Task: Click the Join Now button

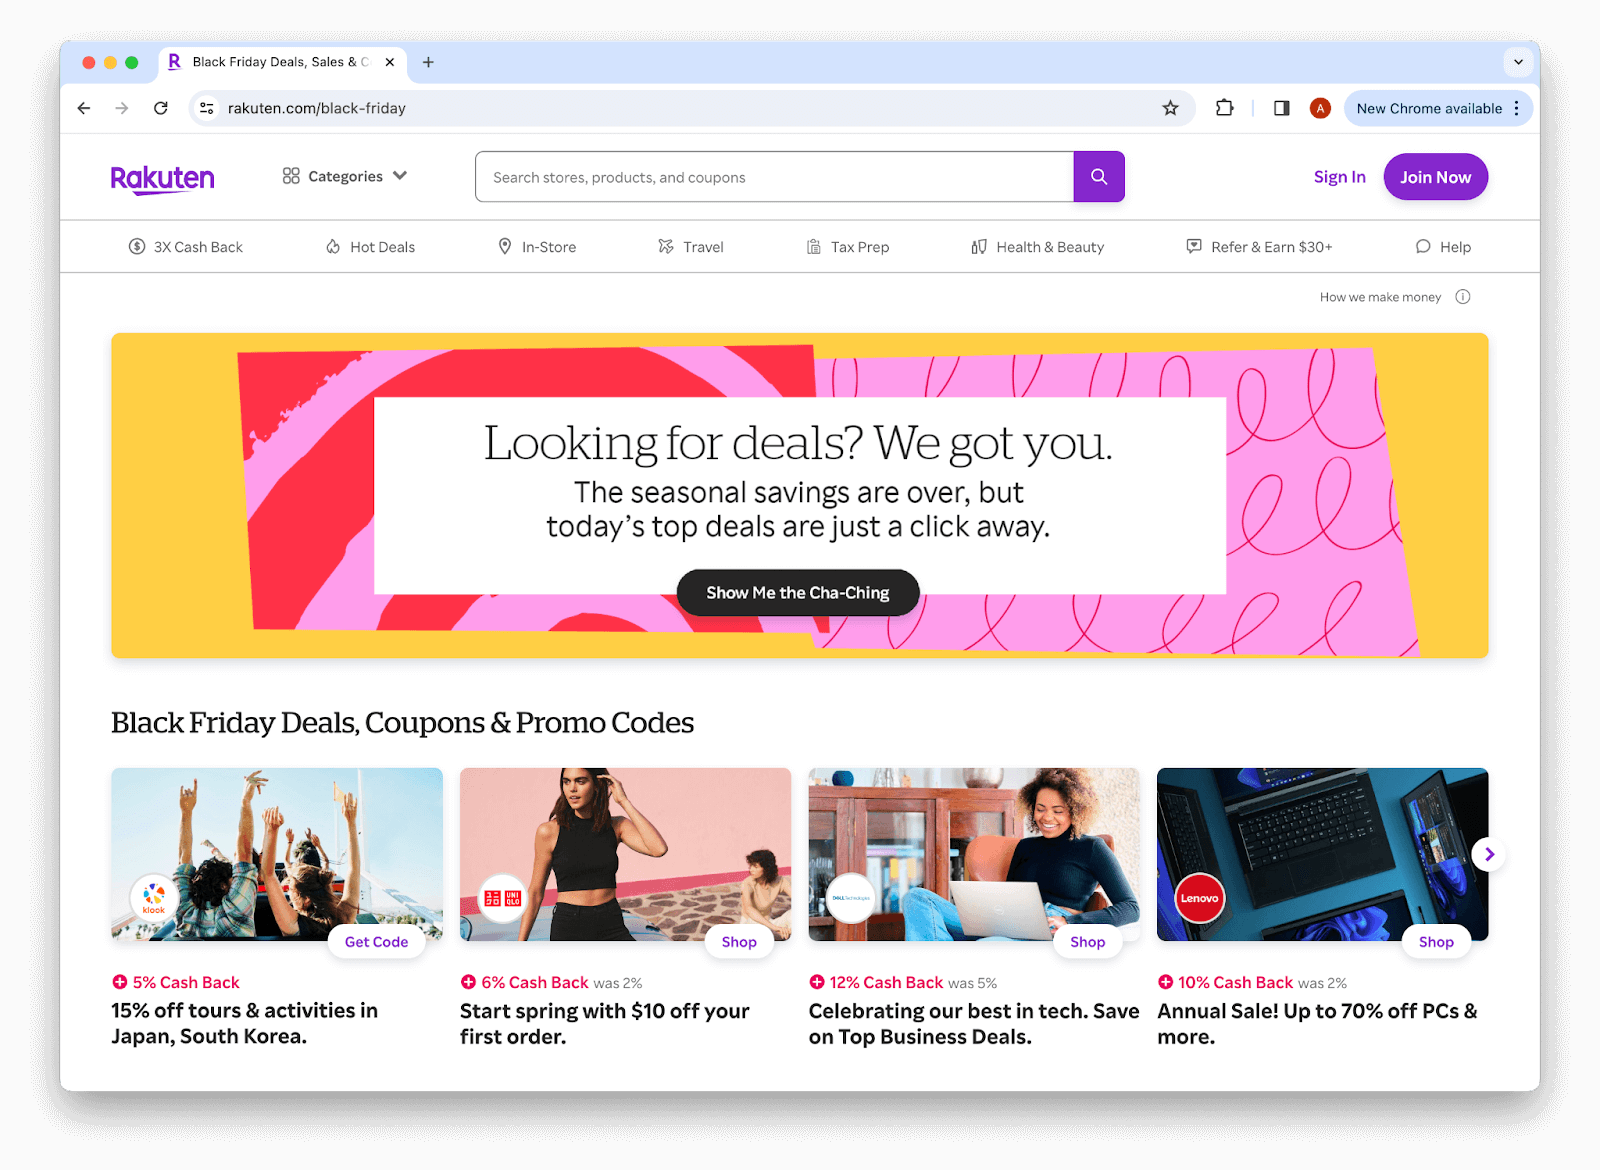Action: coord(1435,177)
